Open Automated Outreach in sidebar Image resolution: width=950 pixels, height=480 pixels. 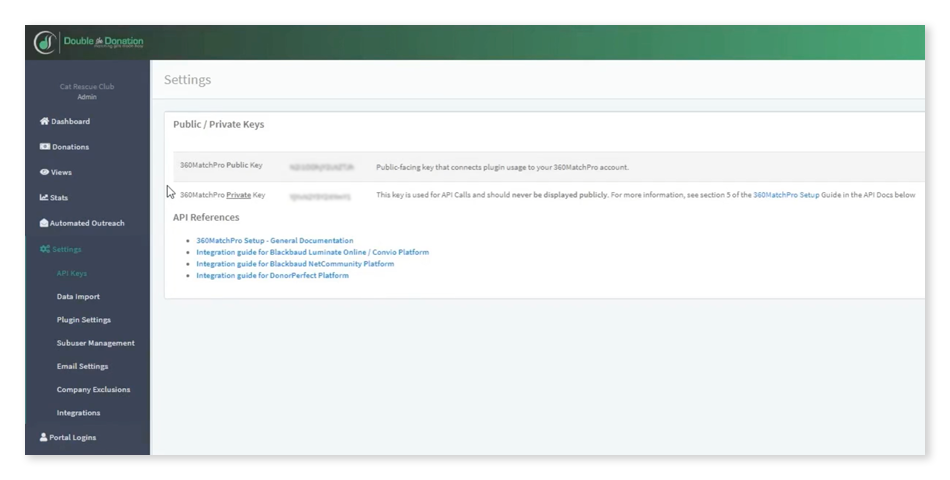click(87, 223)
